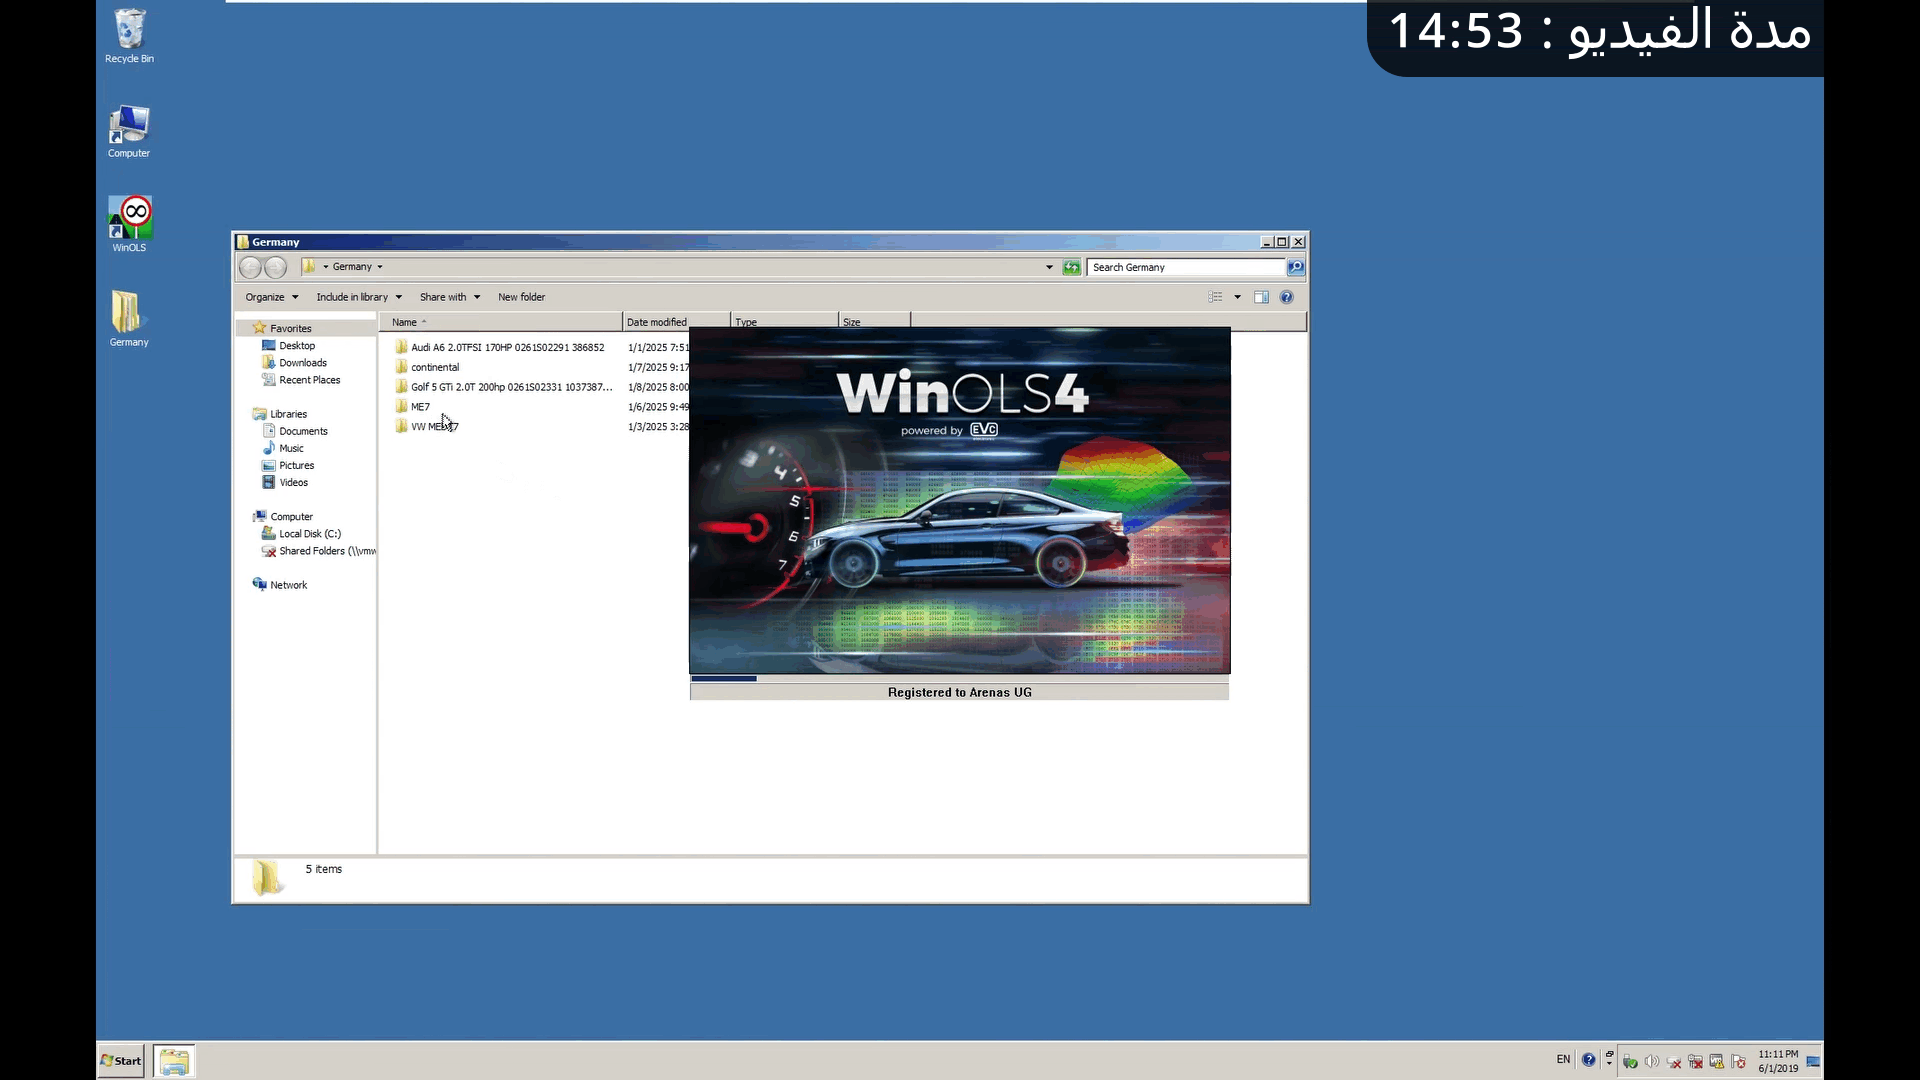Click the refresh button beside address bar
The height and width of the screenshot is (1080, 1920).
pyautogui.click(x=1071, y=267)
